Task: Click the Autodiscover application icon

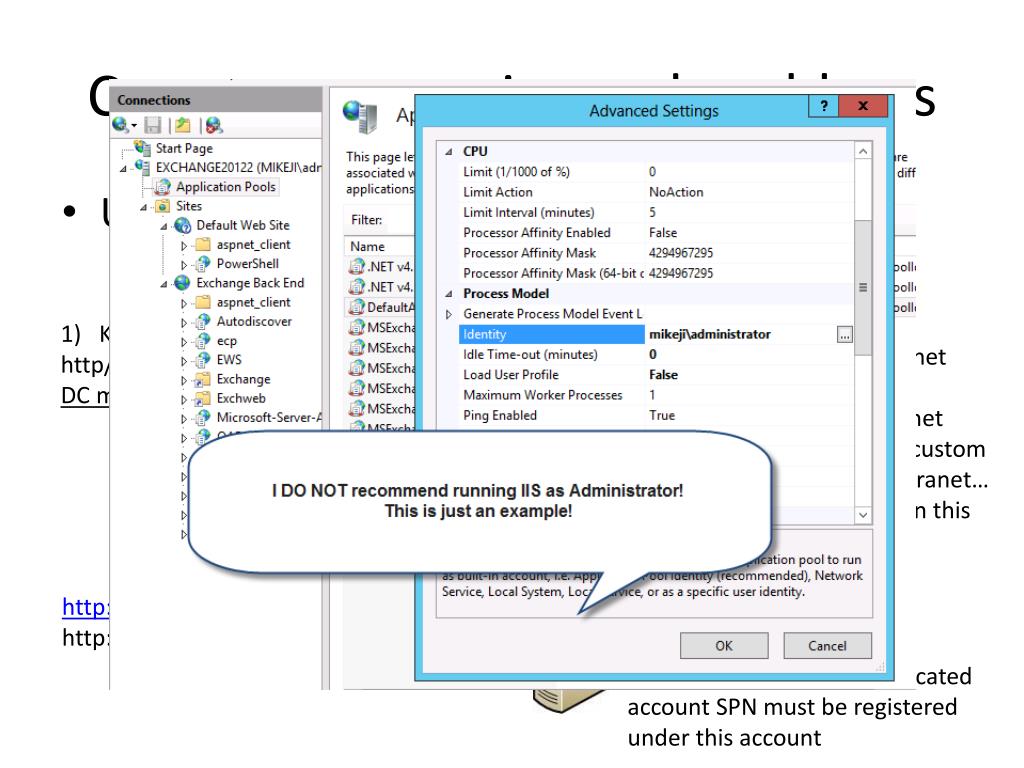Action: [x=203, y=321]
